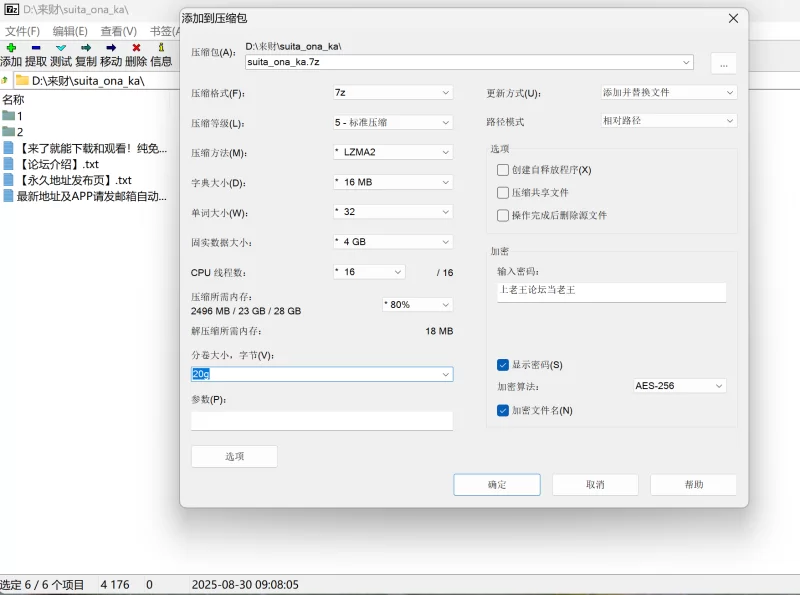Click the password input field
This screenshot has width=800, height=595.
[612, 291]
